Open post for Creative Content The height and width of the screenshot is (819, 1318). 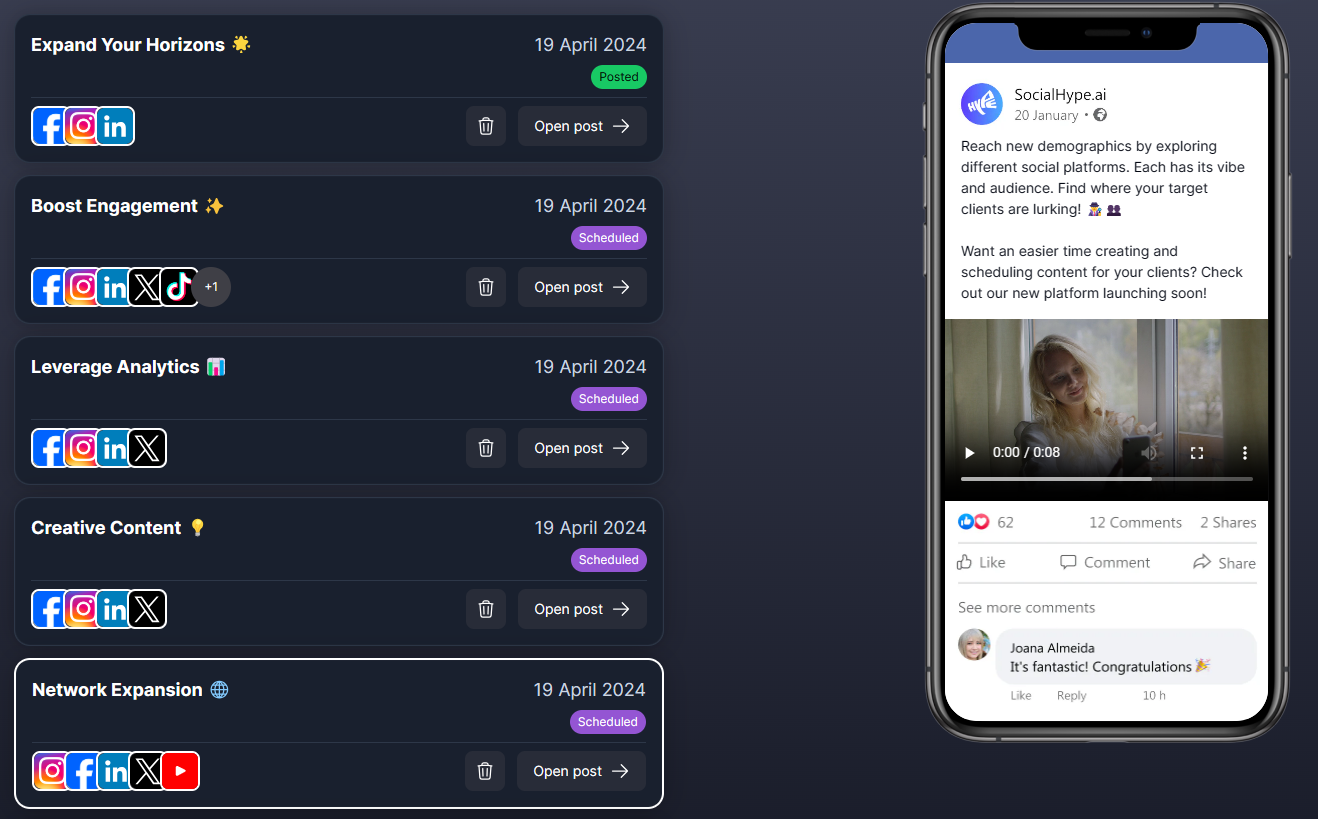click(582, 609)
